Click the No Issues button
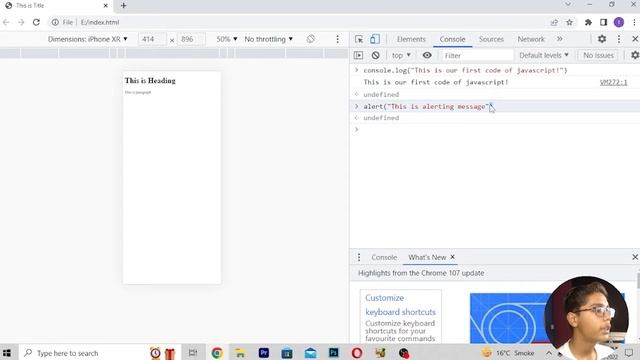Viewport: 640px width, 360px height. point(598,55)
